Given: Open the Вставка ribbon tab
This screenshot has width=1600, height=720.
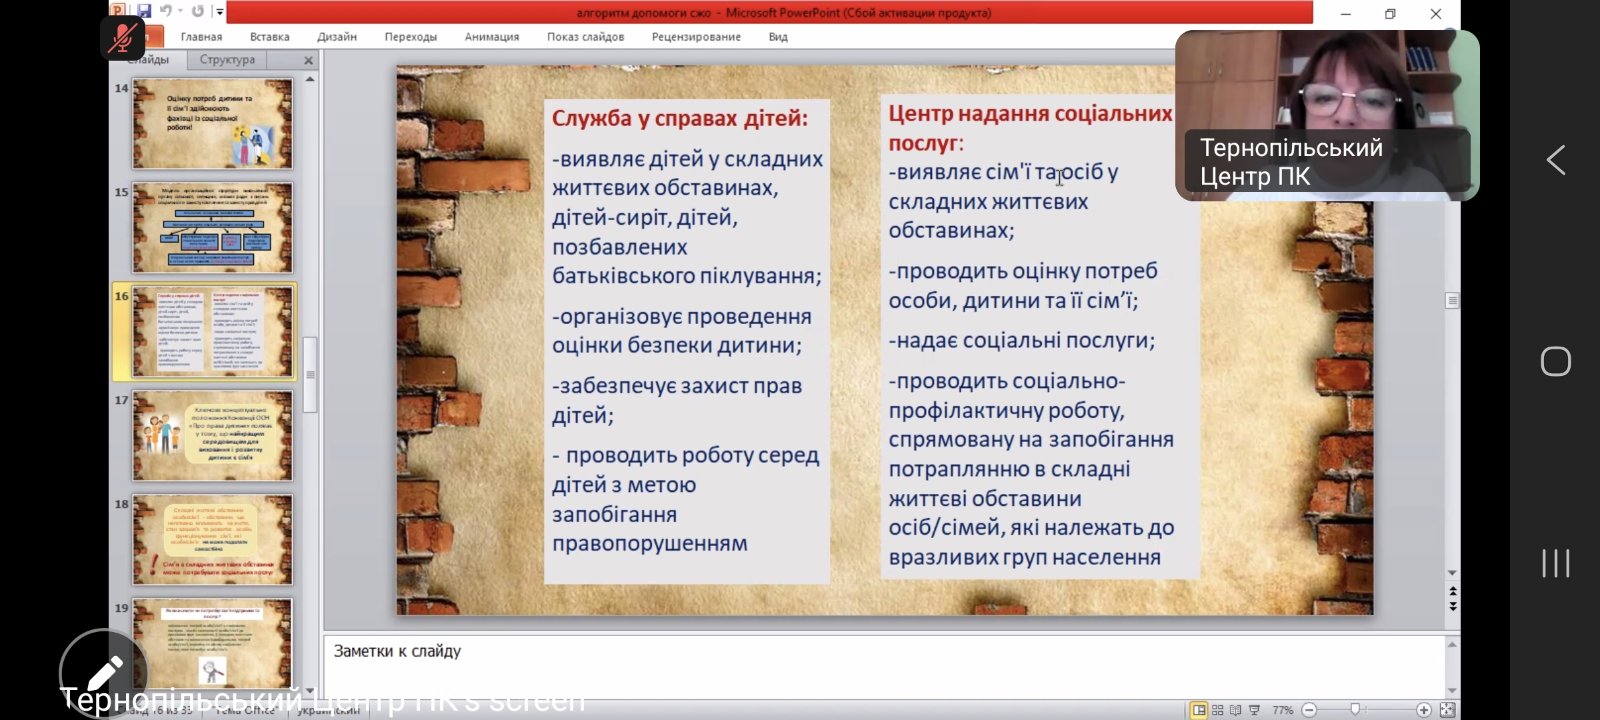Looking at the screenshot, I should [269, 37].
